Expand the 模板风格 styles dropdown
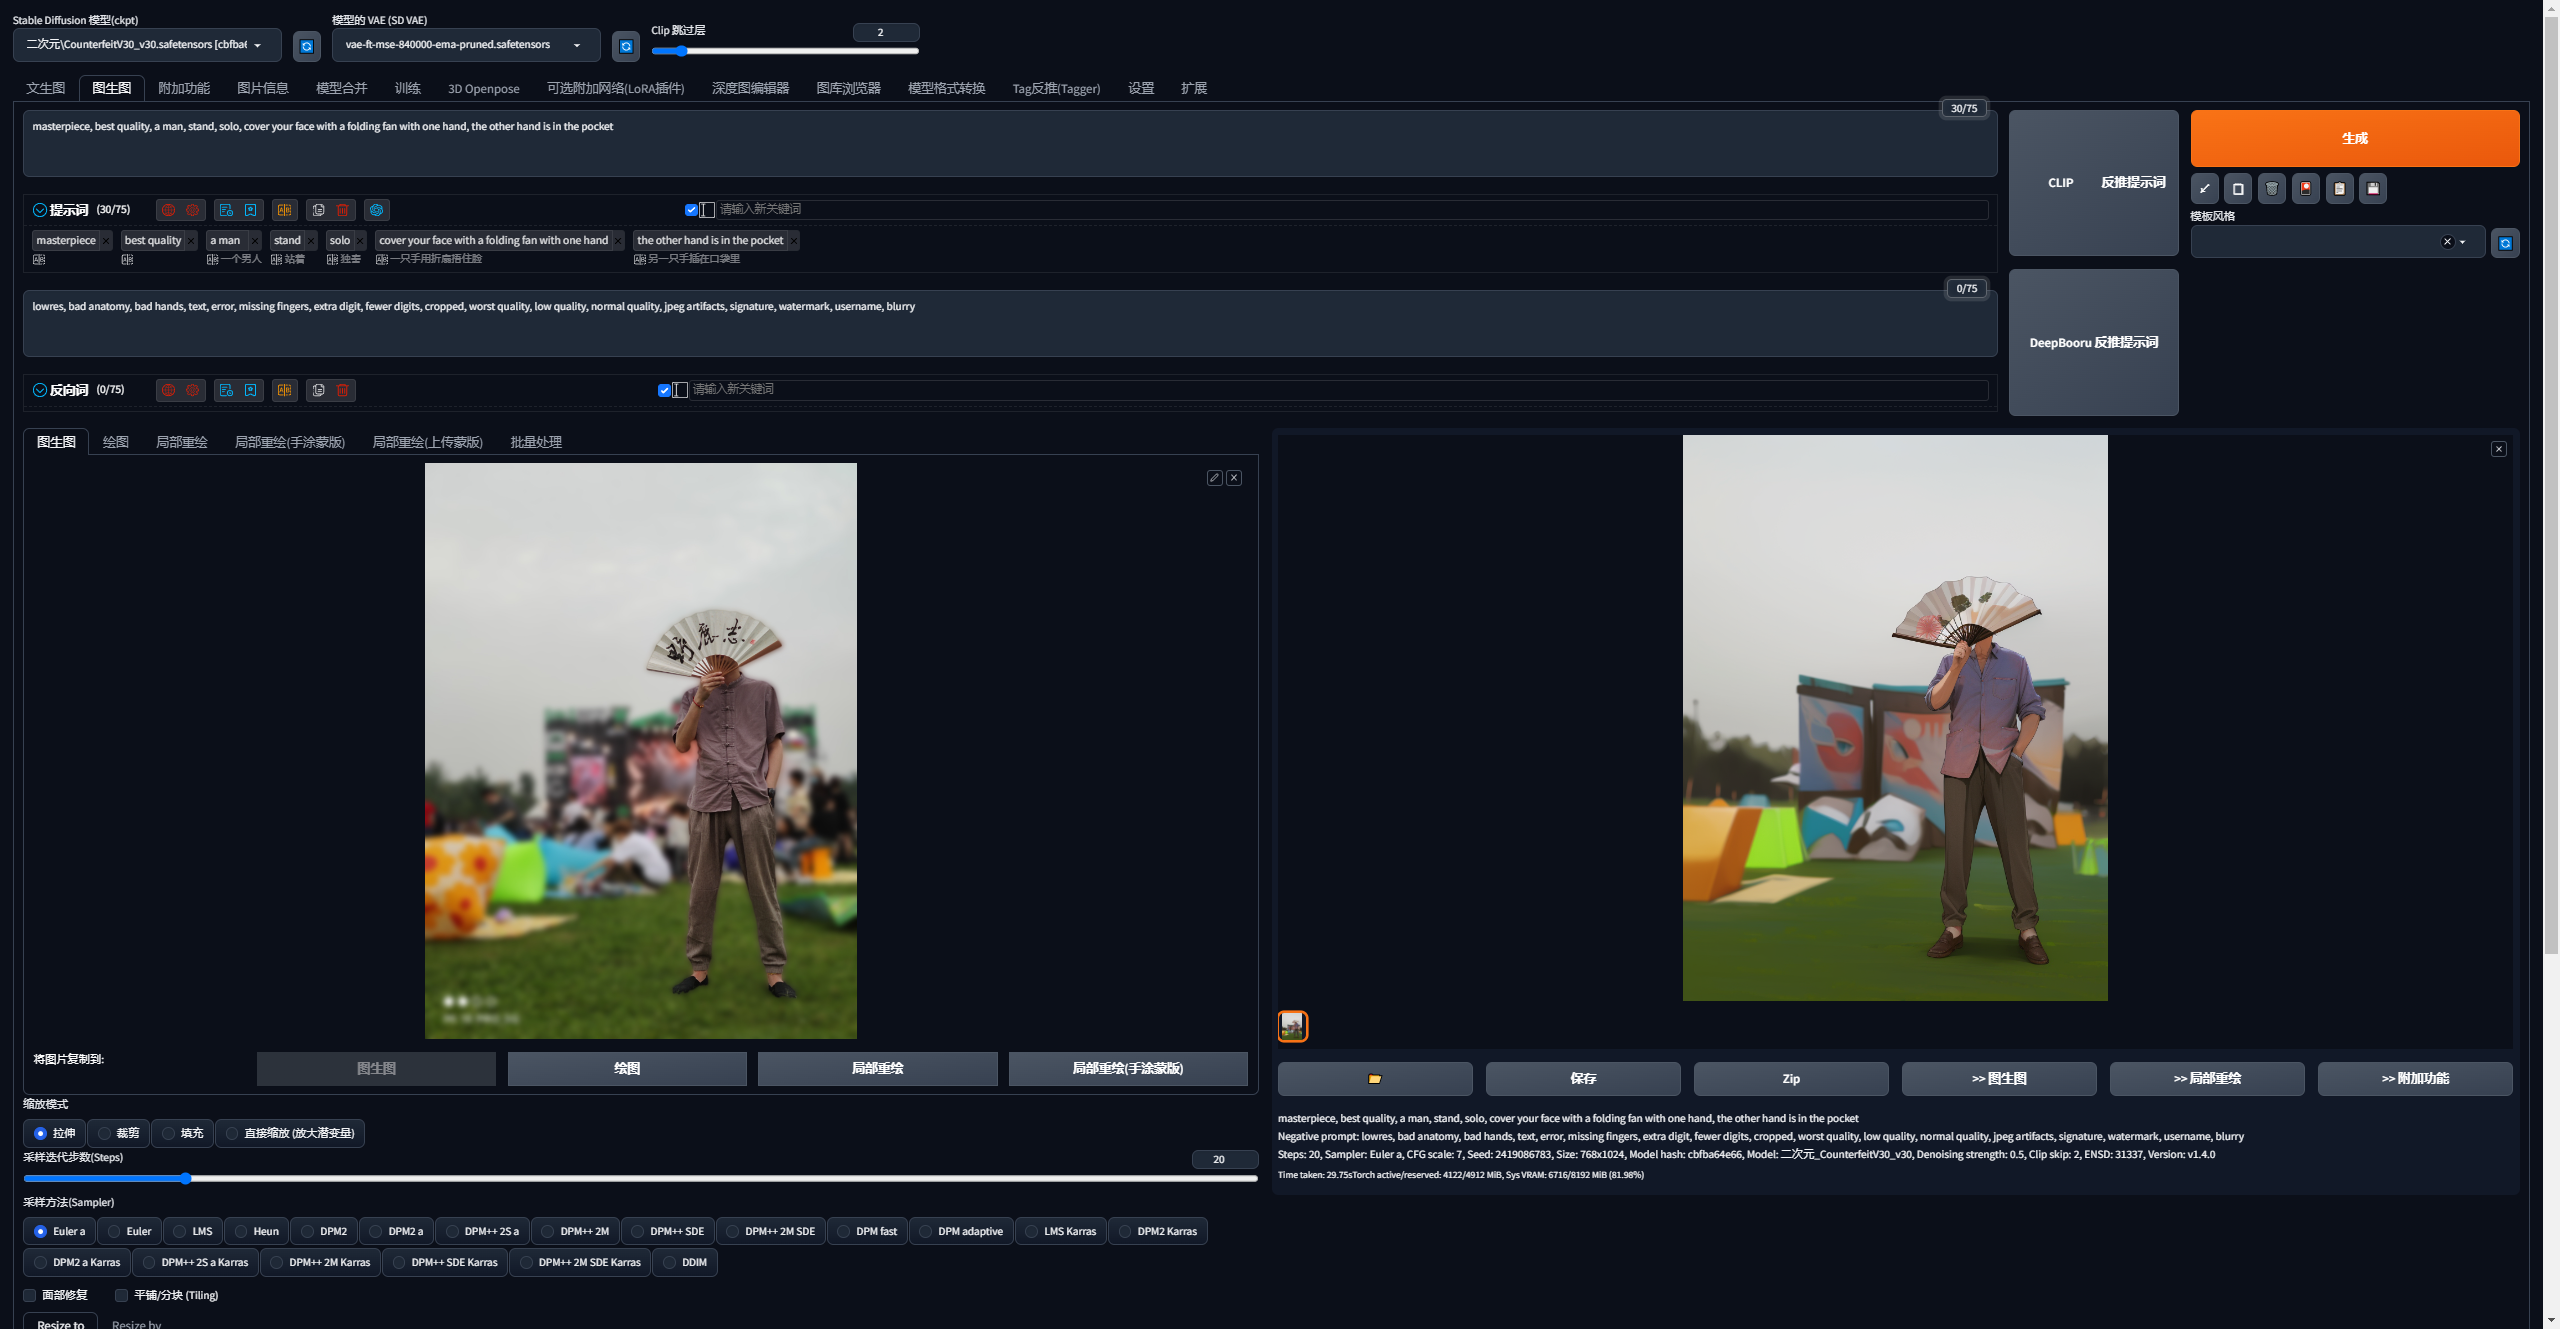2560x1329 pixels. (x=2463, y=242)
